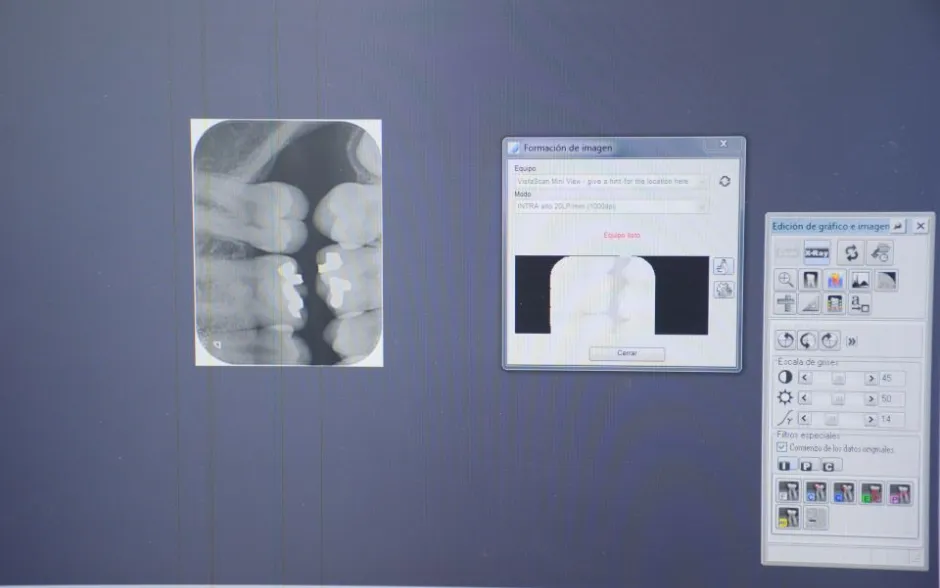This screenshot has width=940, height=588.
Task: Toggle the 'P' filter button
Action: (x=808, y=466)
